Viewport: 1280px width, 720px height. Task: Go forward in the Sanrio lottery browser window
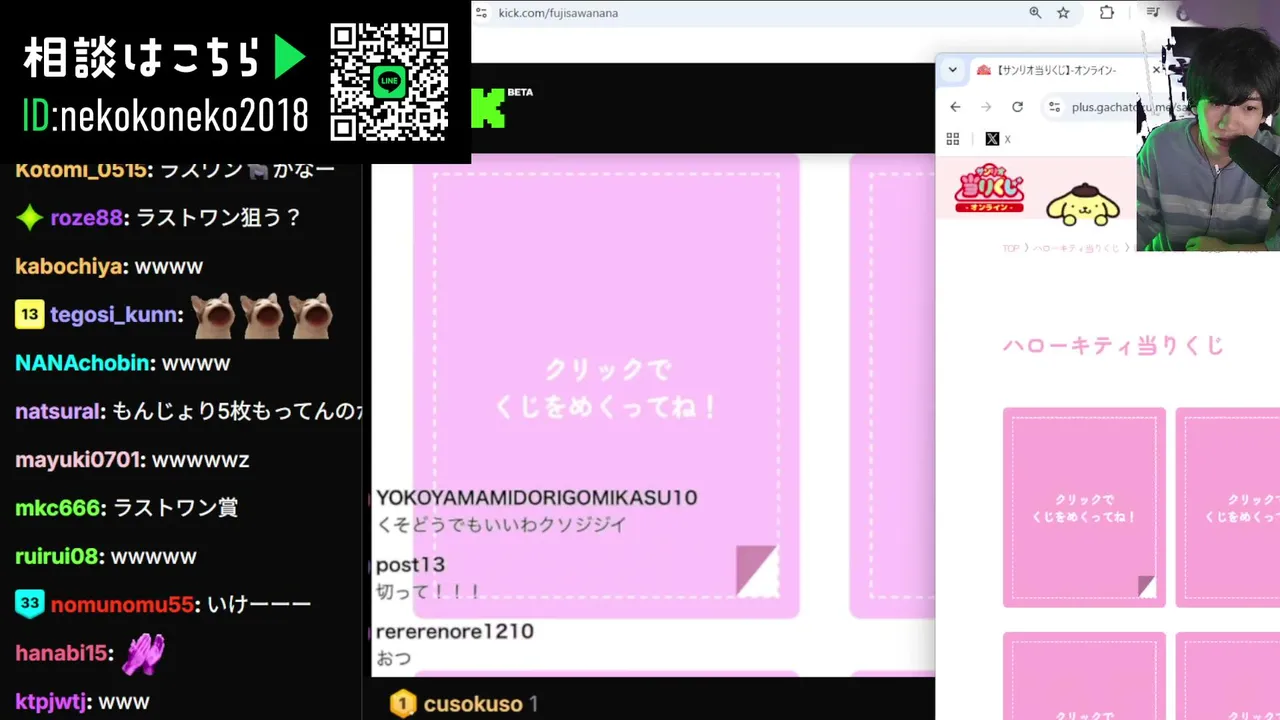[986, 107]
